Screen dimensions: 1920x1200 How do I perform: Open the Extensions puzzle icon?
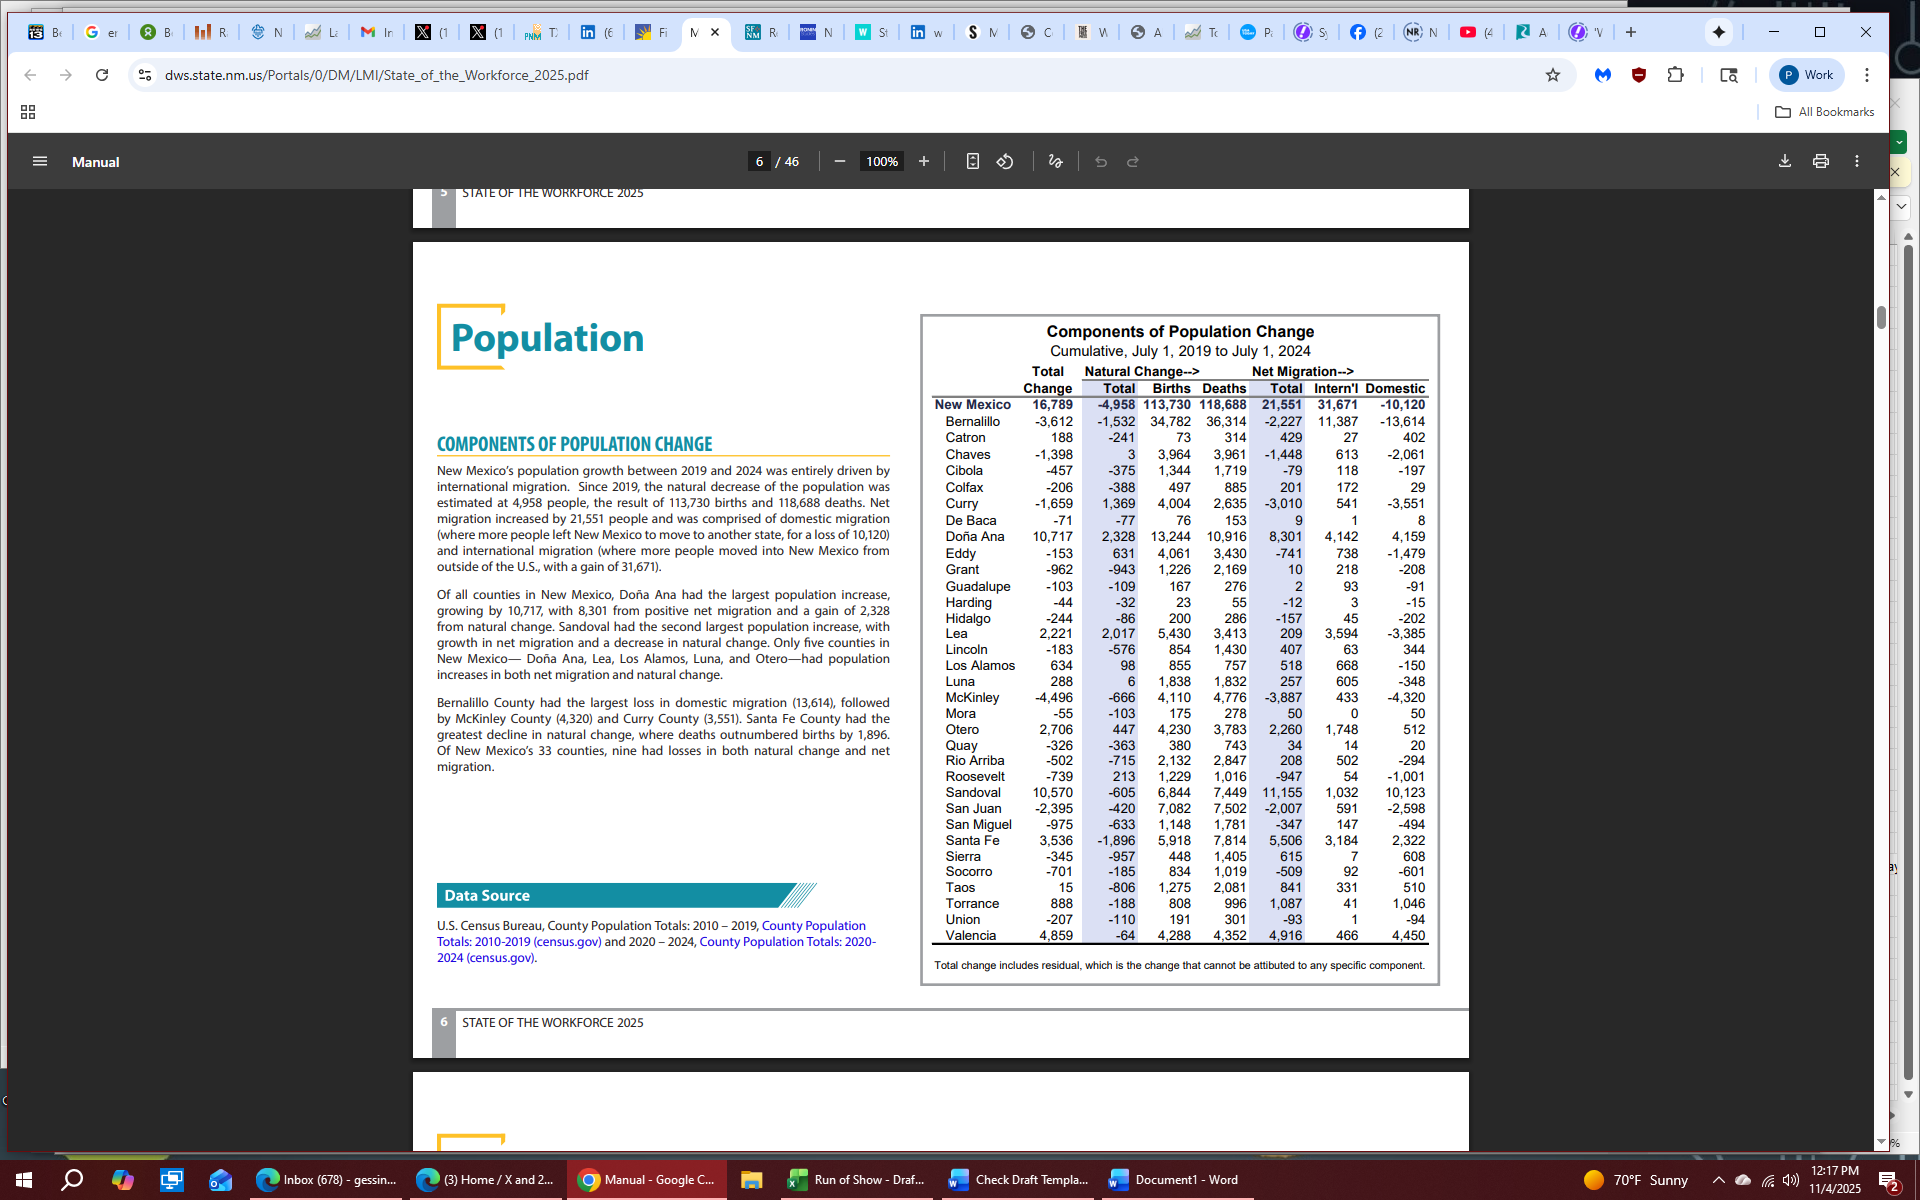(1676, 75)
